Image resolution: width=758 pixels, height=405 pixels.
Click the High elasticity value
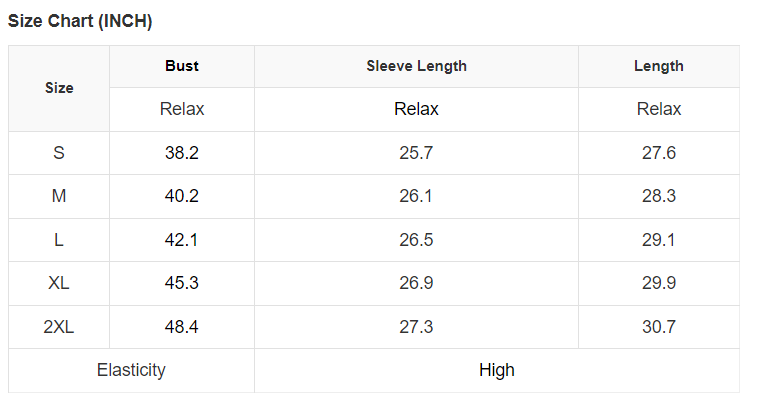496,370
